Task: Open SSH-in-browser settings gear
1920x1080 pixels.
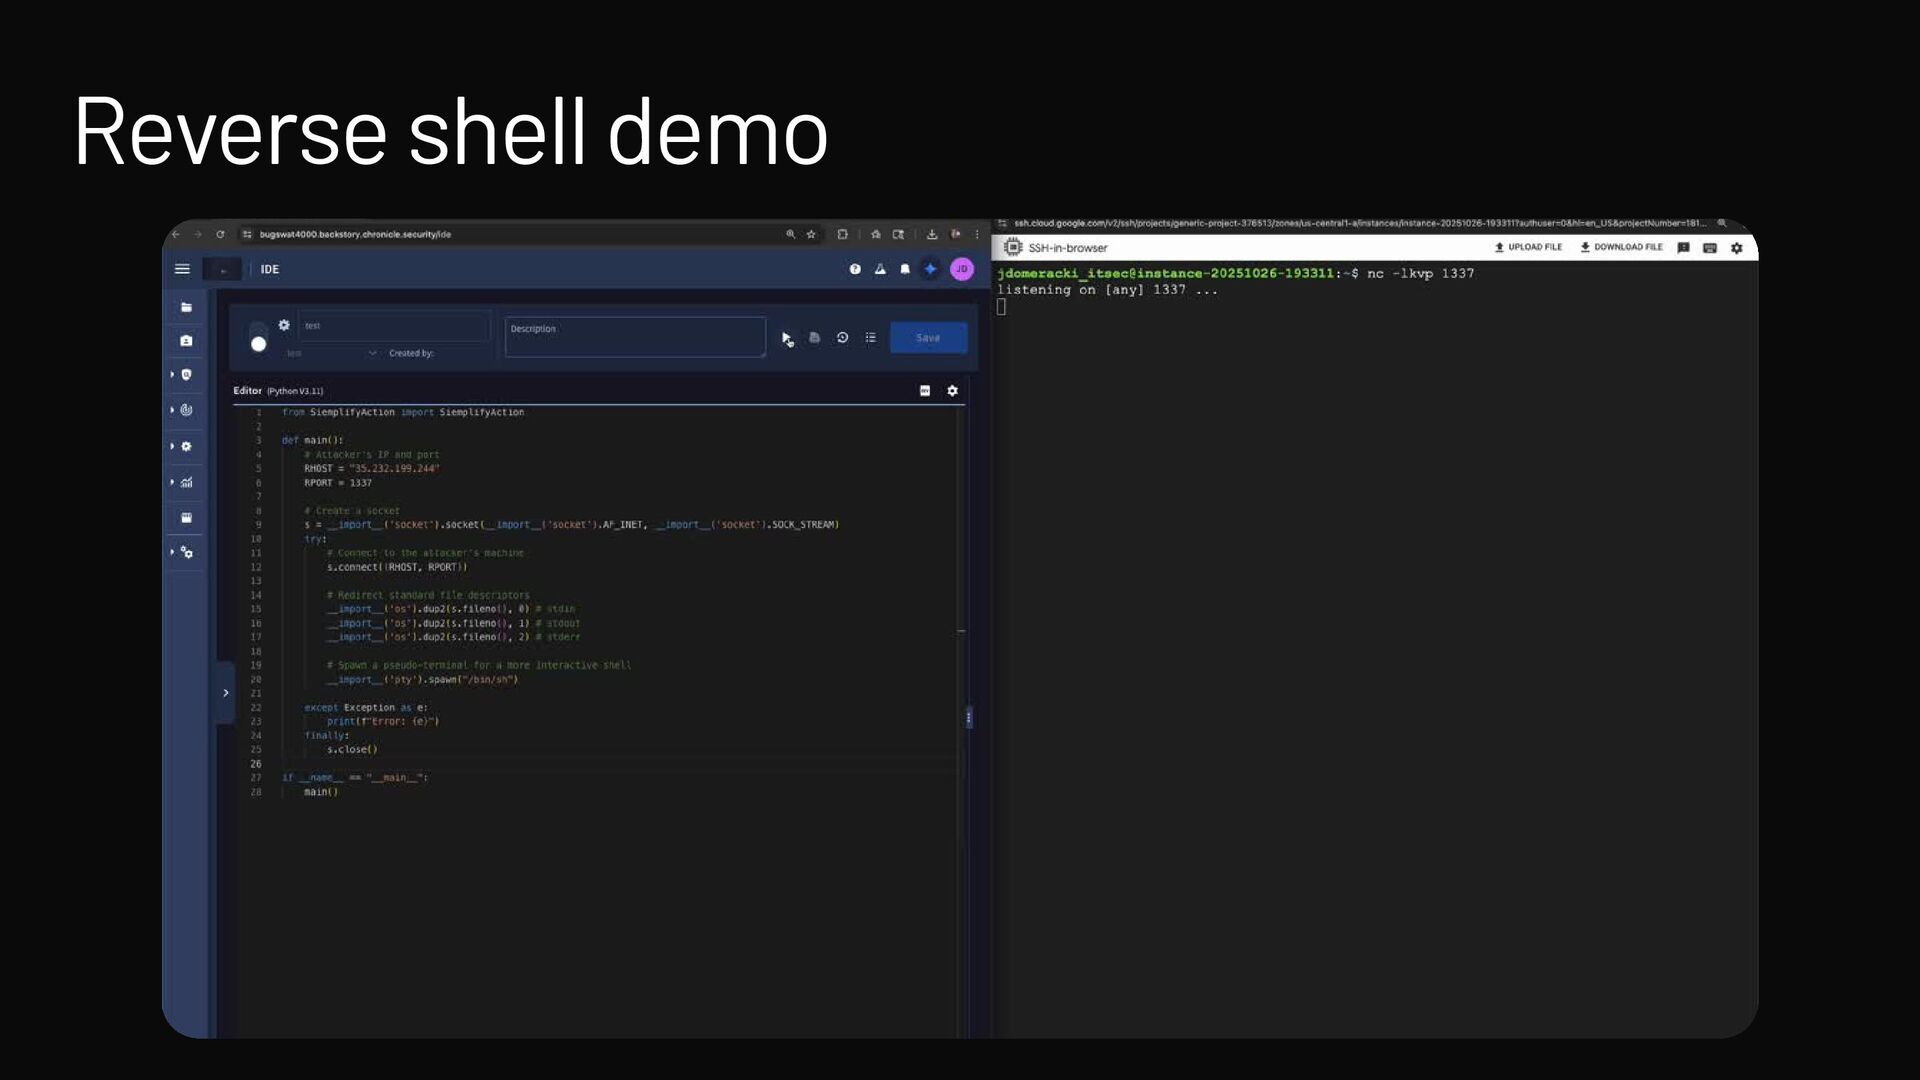Action: pos(1736,248)
